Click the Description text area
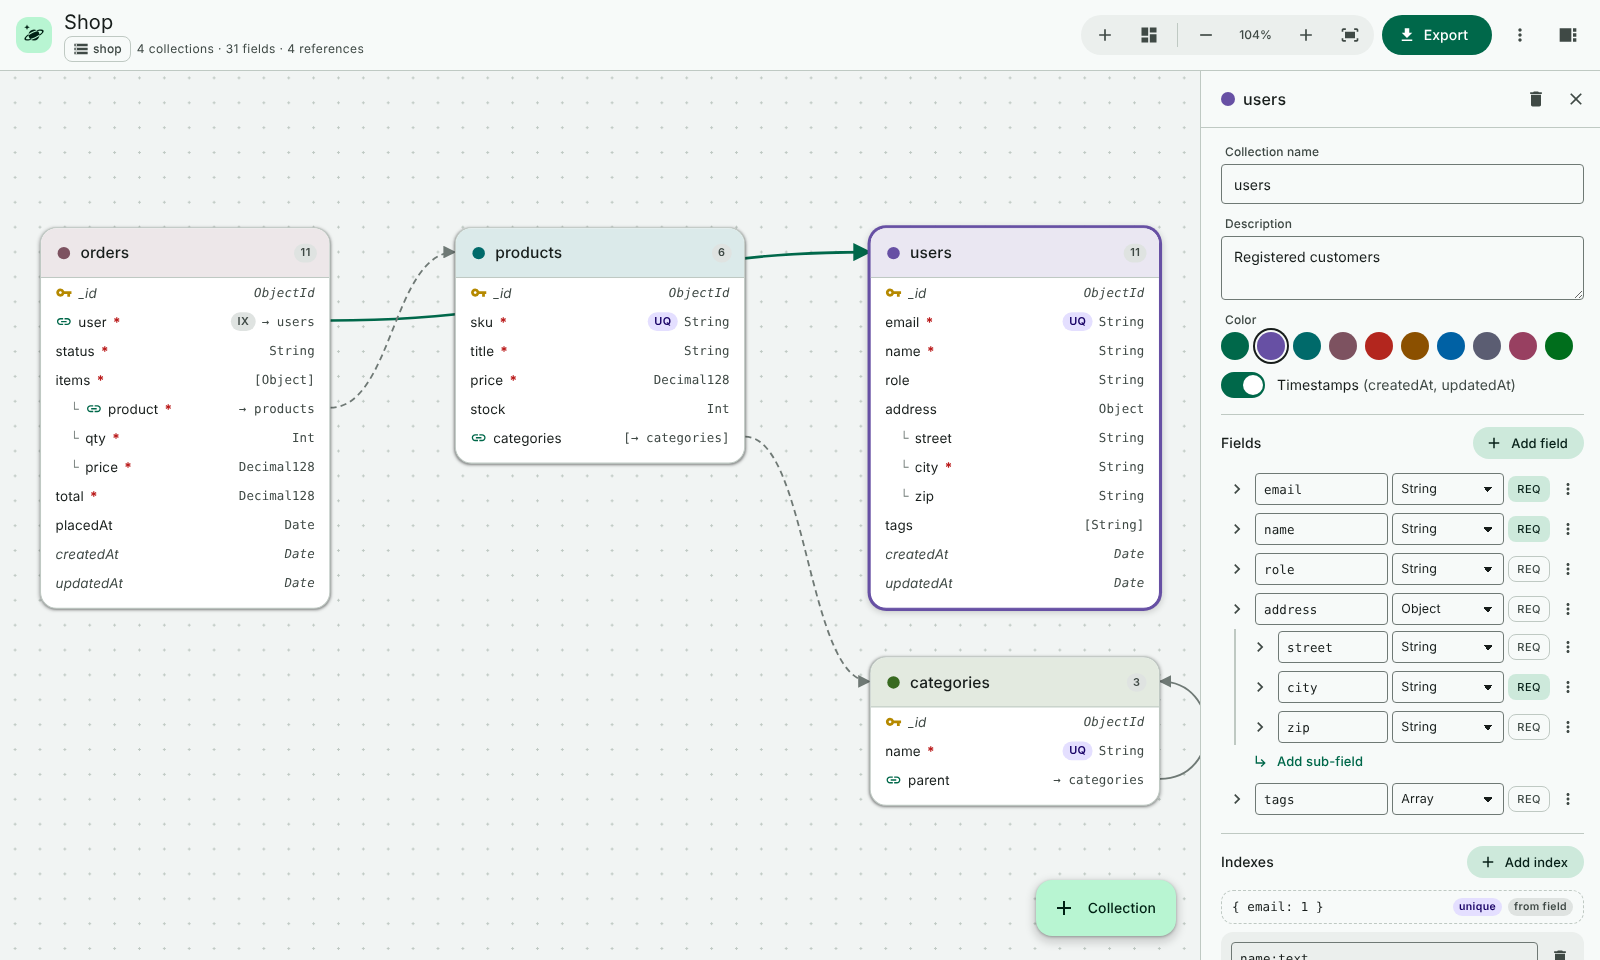The image size is (1600, 960). [x=1402, y=268]
